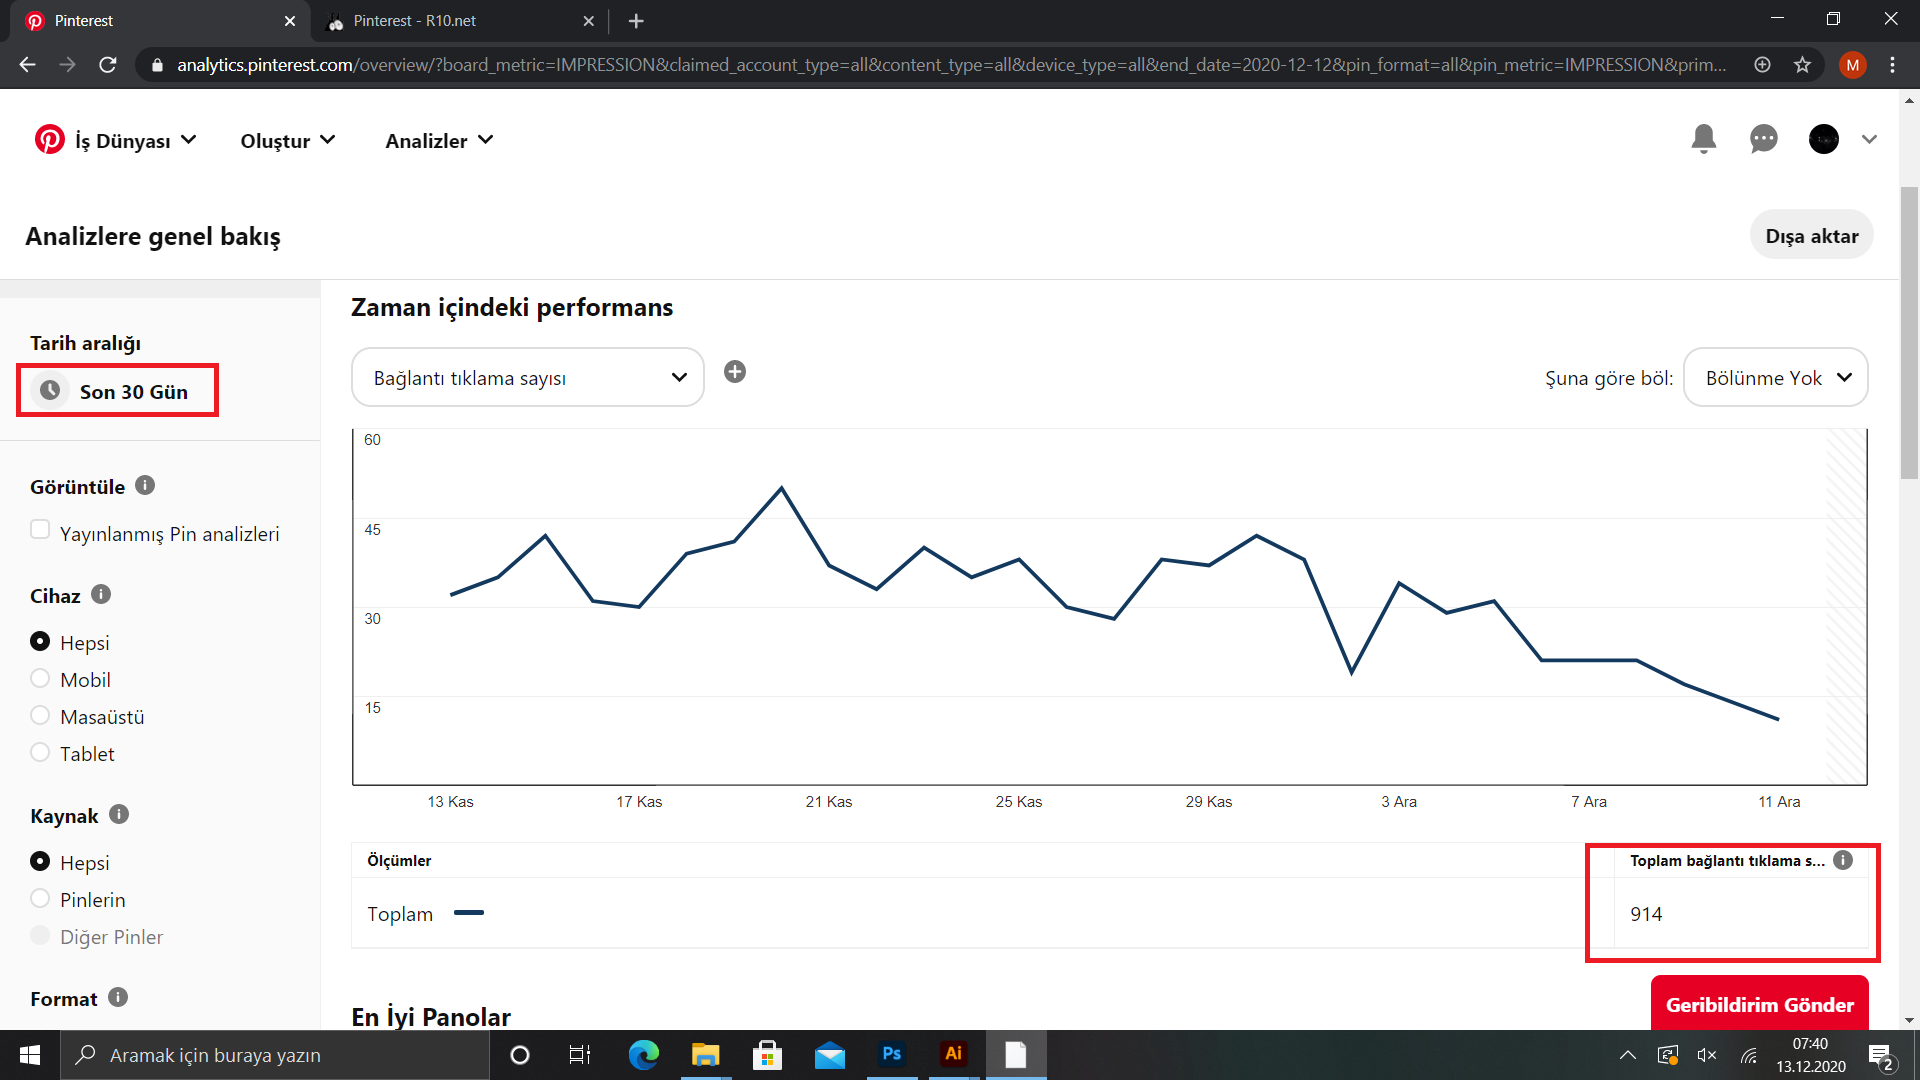This screenshot has width=1920, height=1080.
Task: Close the Pinterest - R10.net tab
Action: pos(588,21)
